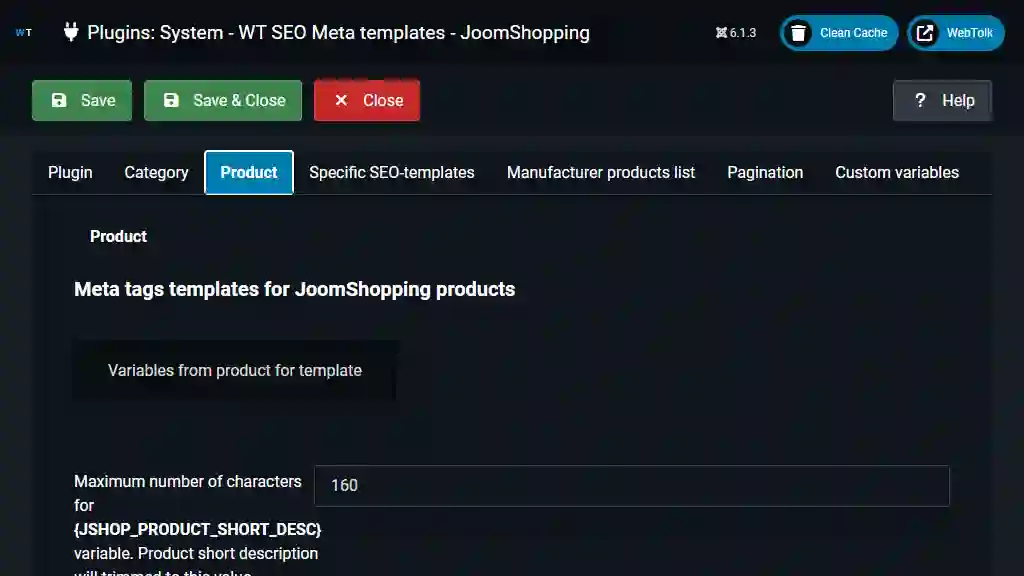Click the X icon on the Close button

click(x=341, y=100)
